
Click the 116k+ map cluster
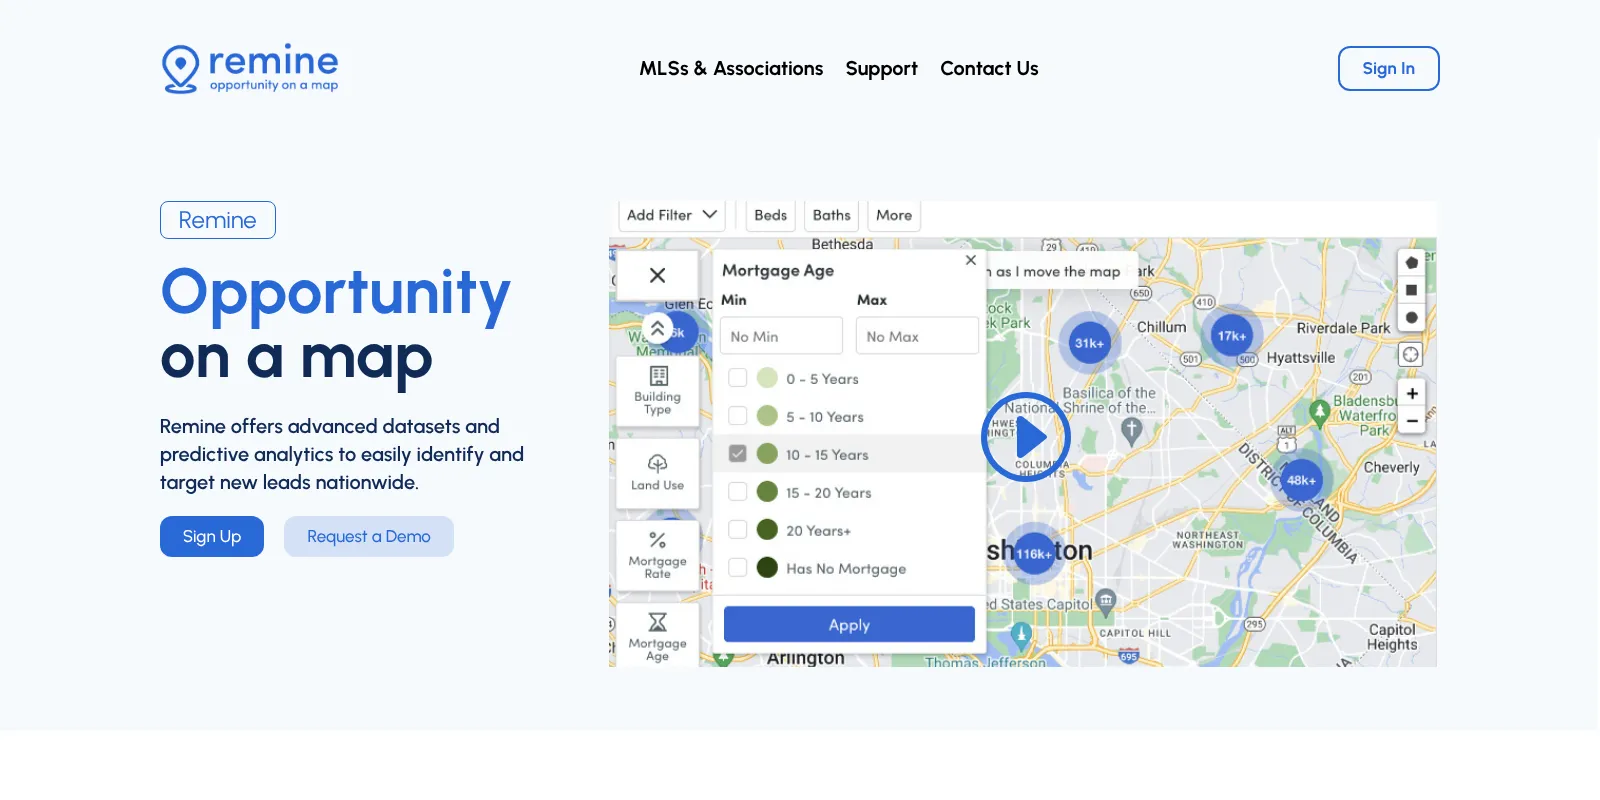(1034, 553)
